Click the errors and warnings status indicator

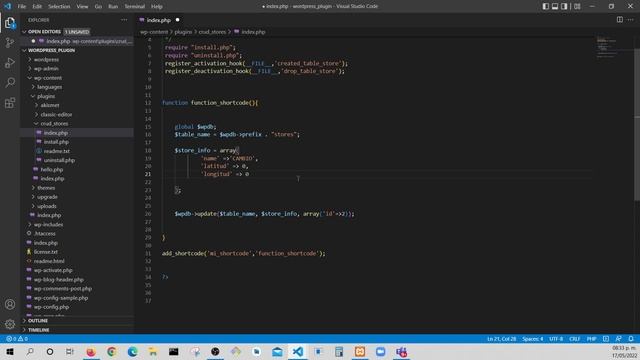[17, 339]
